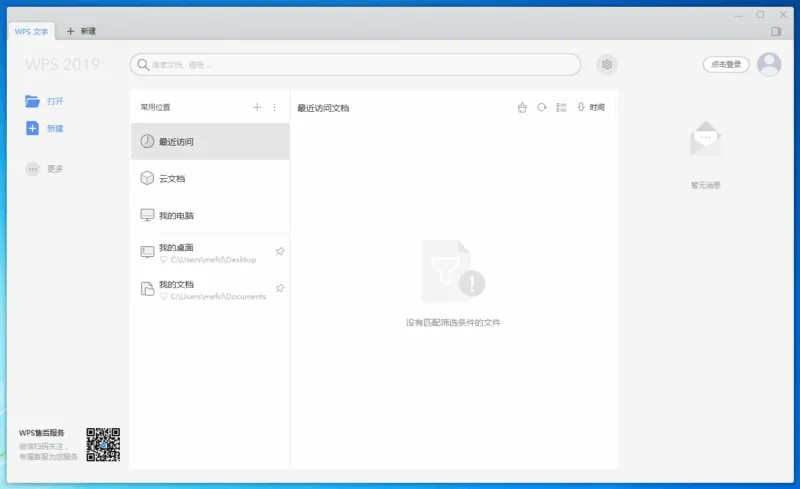
Task: Click the 我的文档 document icon
Action: 147,289
